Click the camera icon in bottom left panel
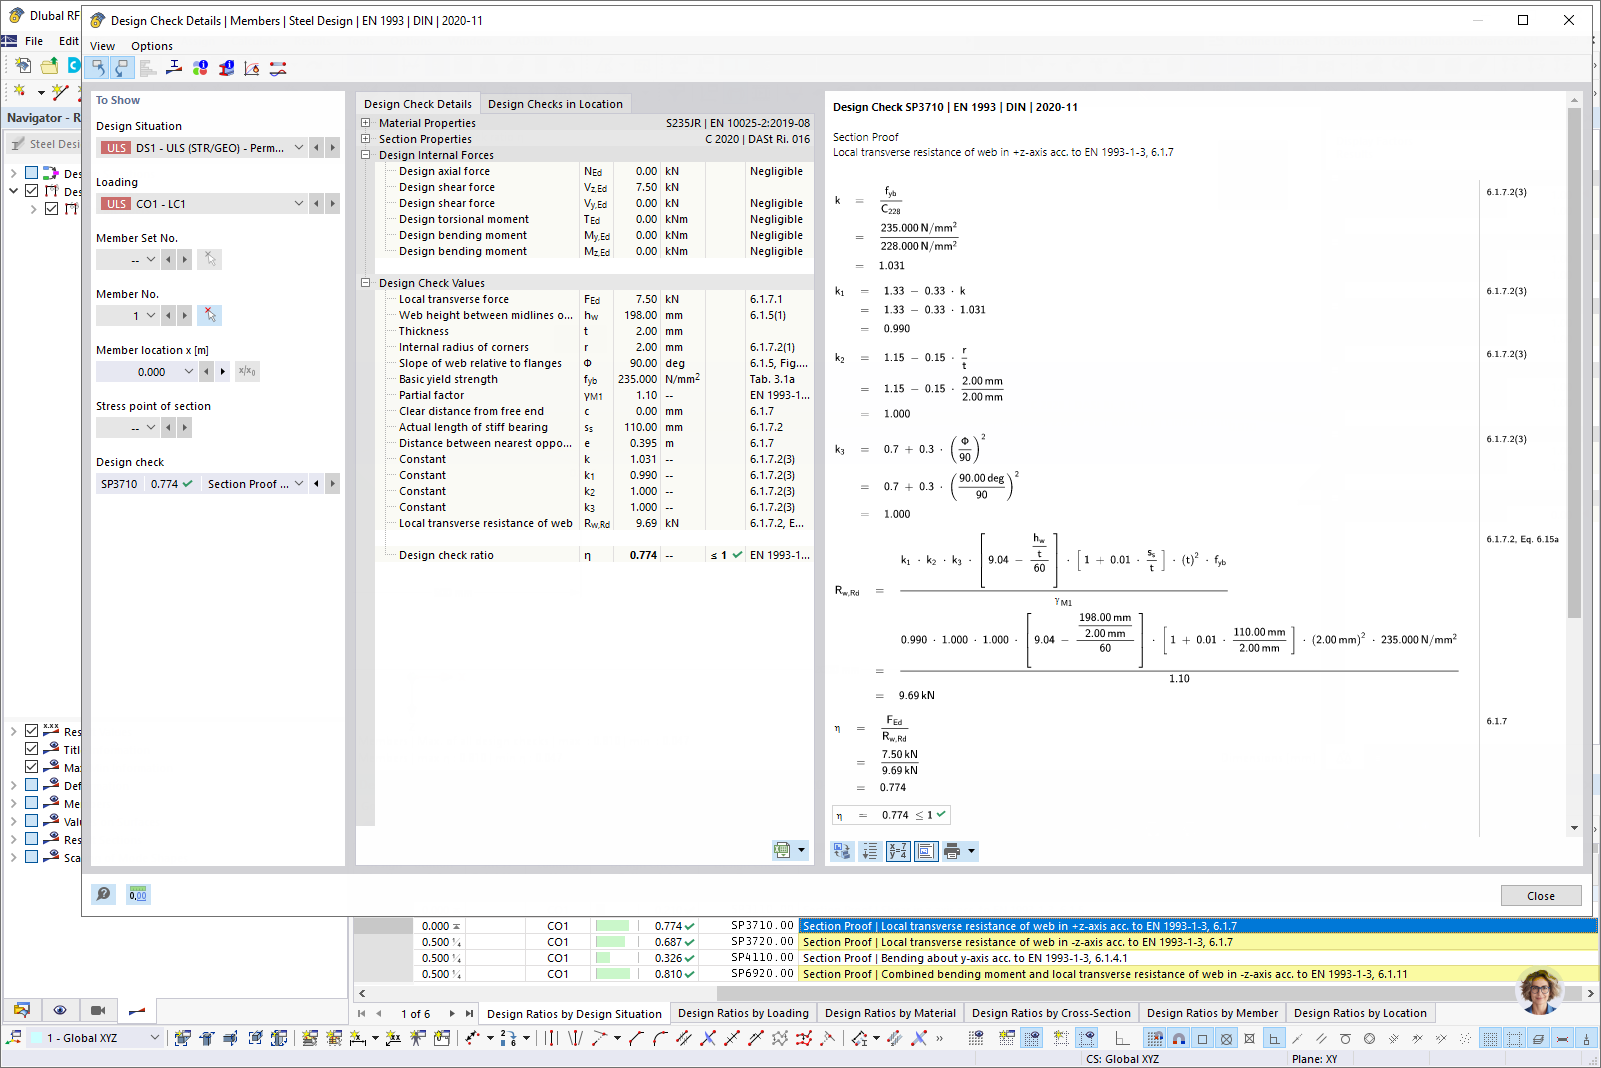 point(98,1011)
